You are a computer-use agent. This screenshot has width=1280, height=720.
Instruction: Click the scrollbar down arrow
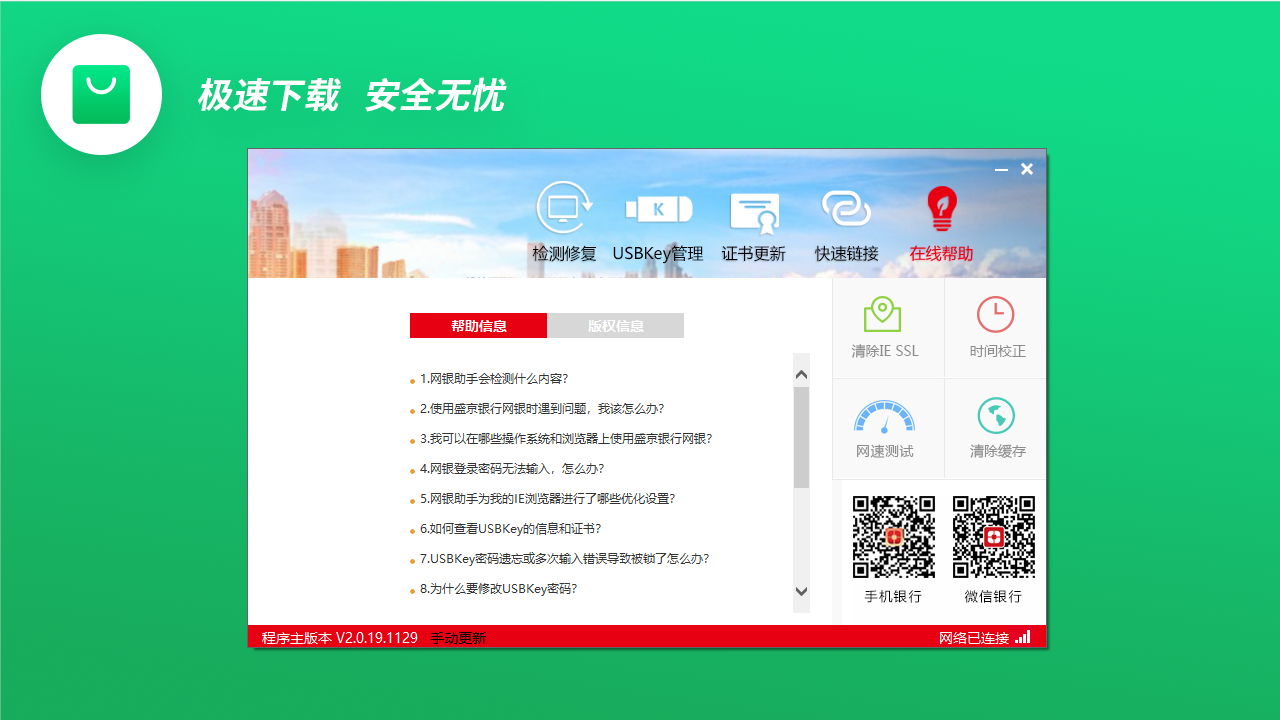click(800, 592)
